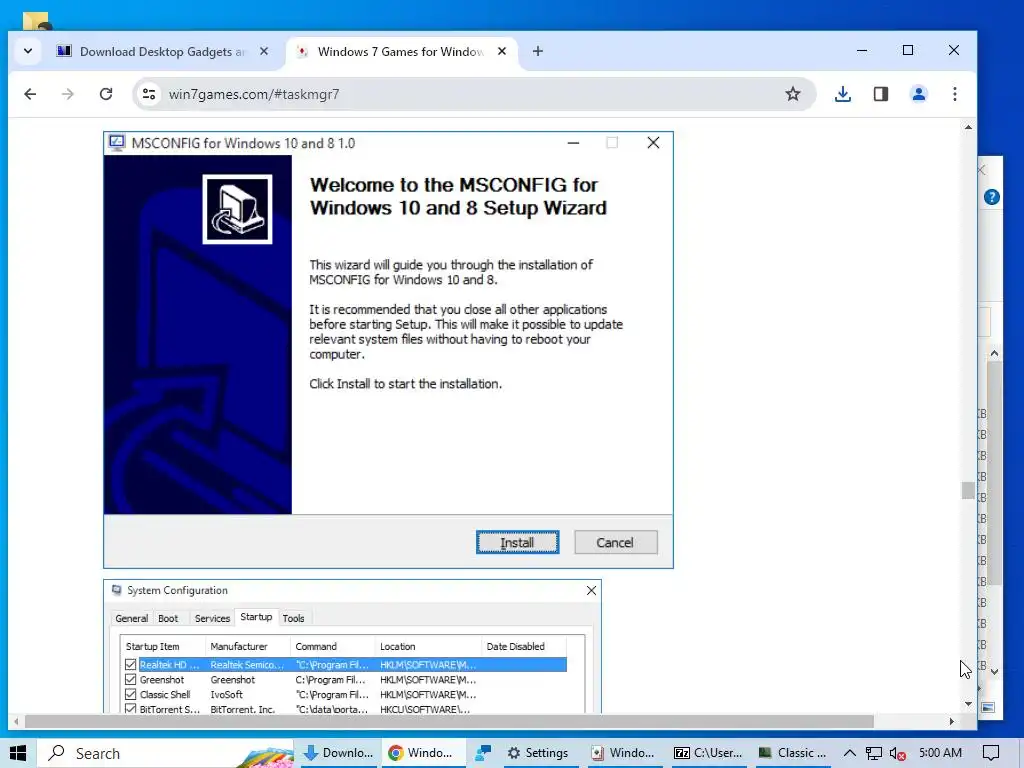Viewport: 1024px width, 768px height.
Task: Select the Startup tab in System Configuration
Action: tap(256, 617)
